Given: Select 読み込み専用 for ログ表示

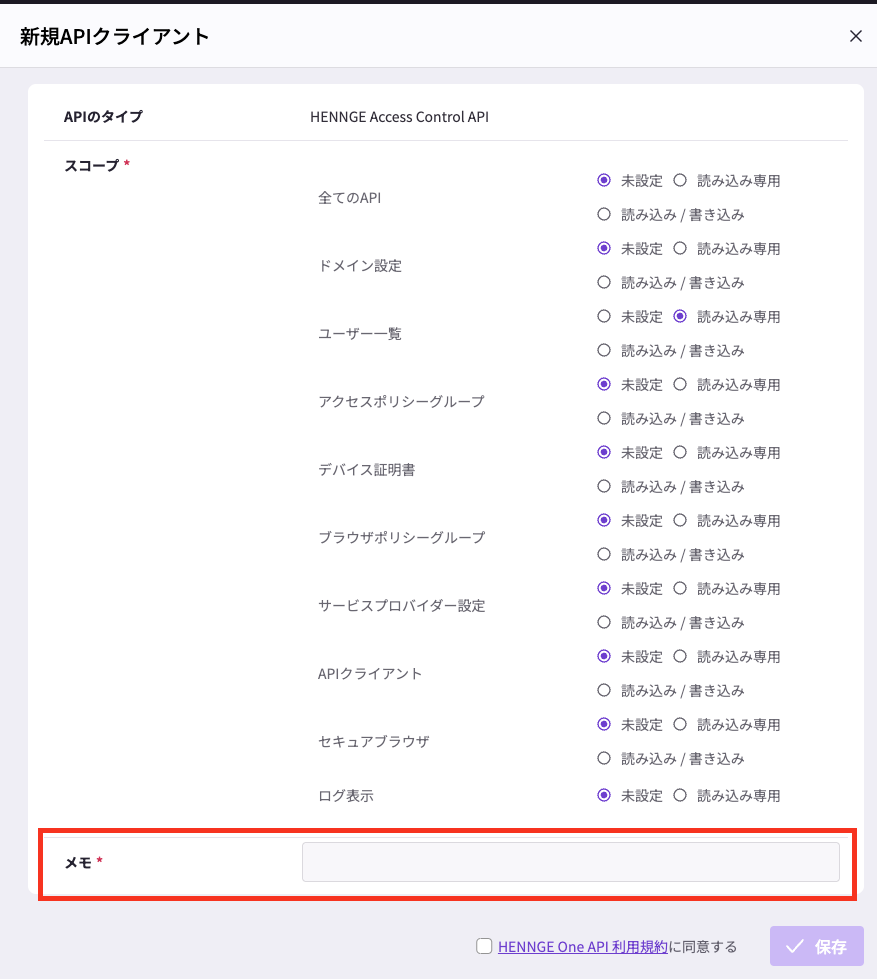Looking at the screenshot, I should coord(680,796).
